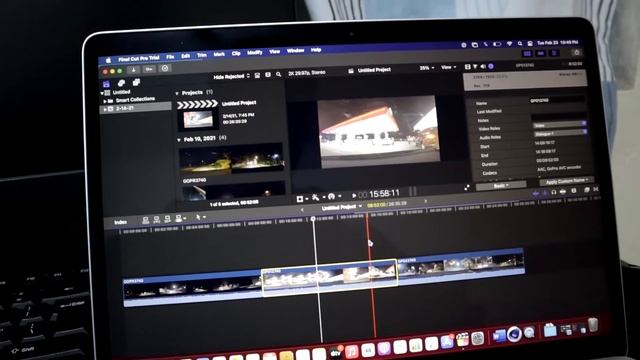This screenshot has width=640, height=360.
Task: Open the viewer View options dropdown
Action: [x=448, y=67]
